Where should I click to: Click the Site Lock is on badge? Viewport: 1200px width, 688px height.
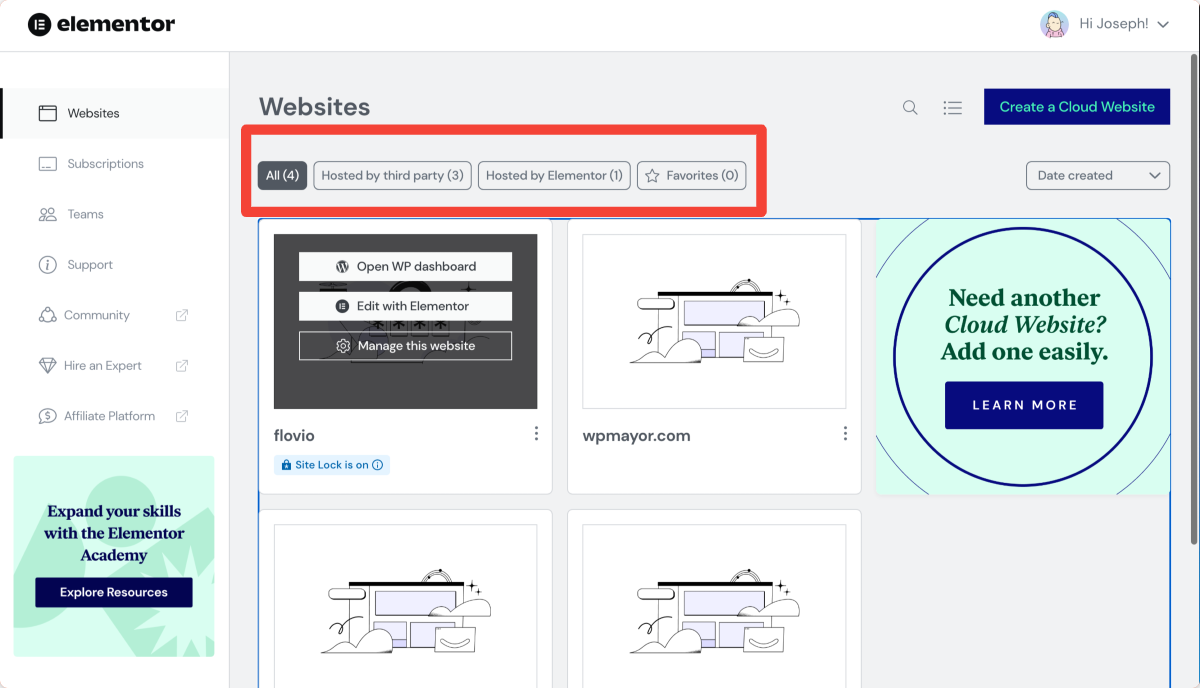331,465
